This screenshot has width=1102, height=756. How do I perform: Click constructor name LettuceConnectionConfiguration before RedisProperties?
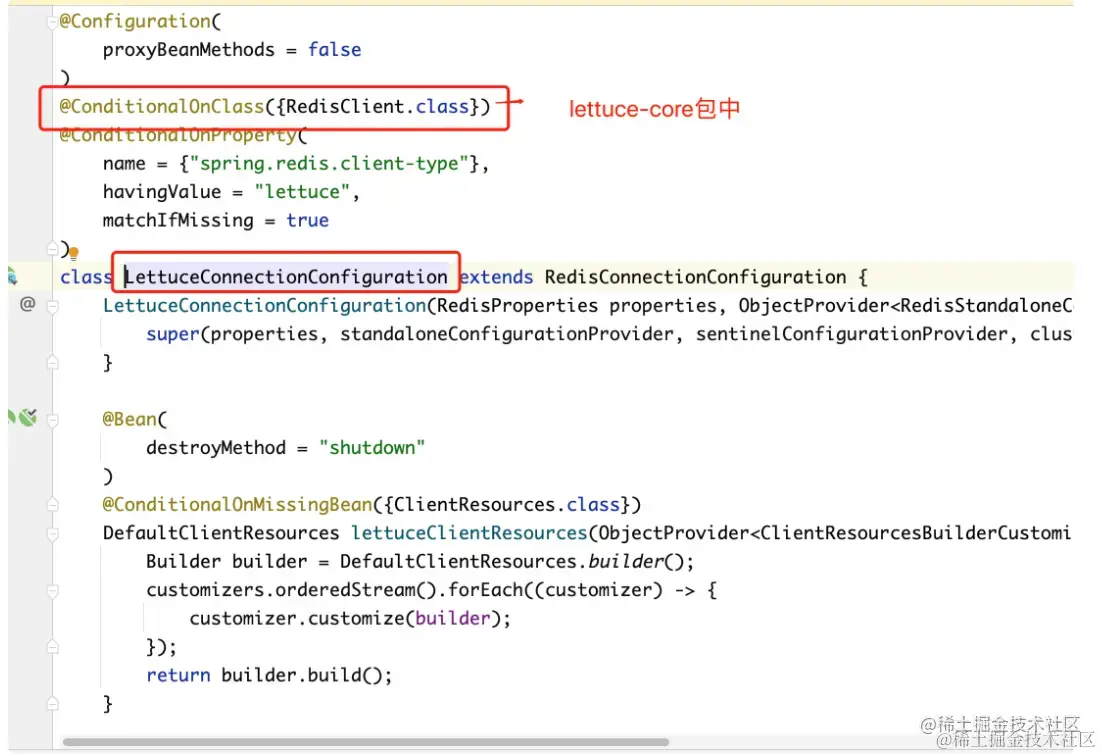264,306
